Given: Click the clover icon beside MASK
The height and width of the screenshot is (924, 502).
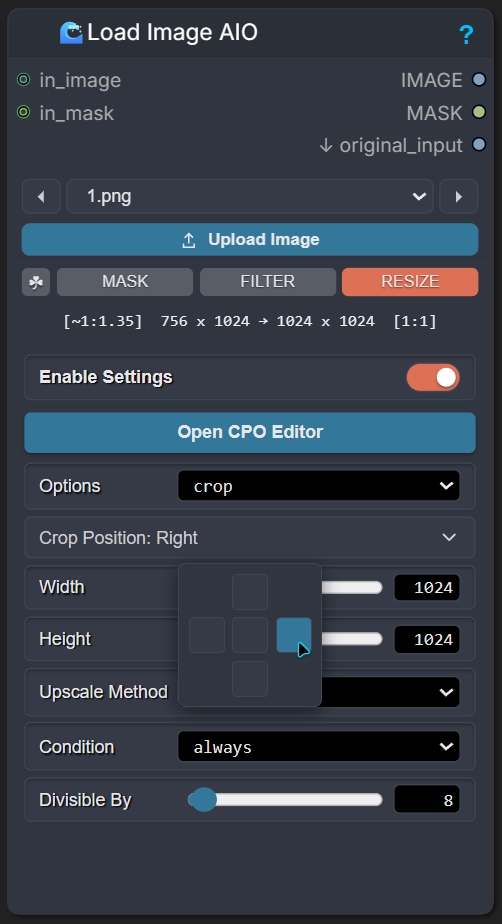Looking at the screenshot, I should pos(36,282).
